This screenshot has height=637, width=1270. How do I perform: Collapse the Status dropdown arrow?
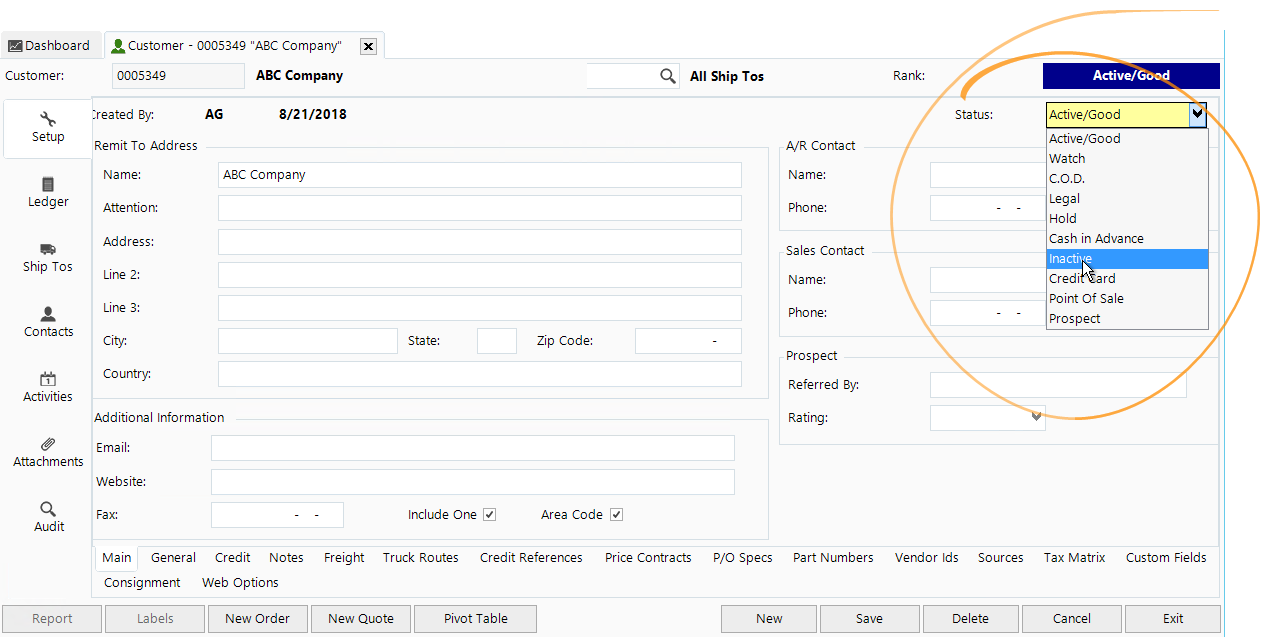tap(1197, 115)
